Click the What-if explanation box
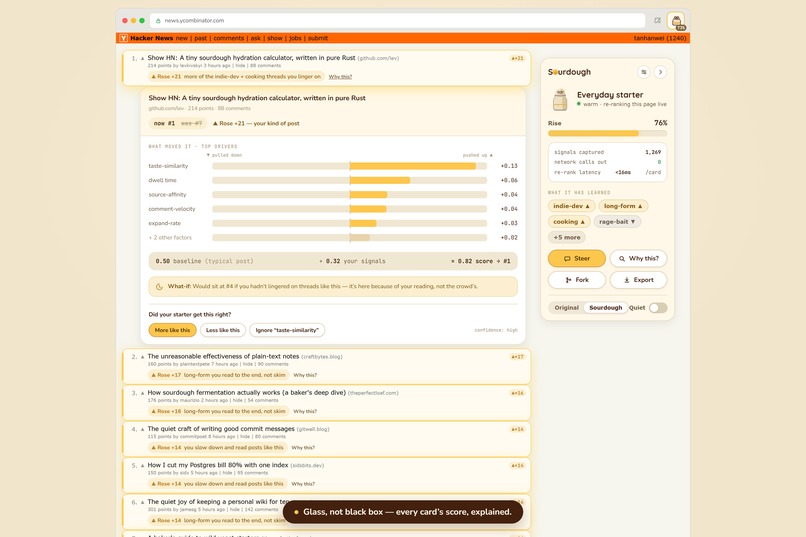The height and width of the screenshot is (537, 806). click(333, 287)
